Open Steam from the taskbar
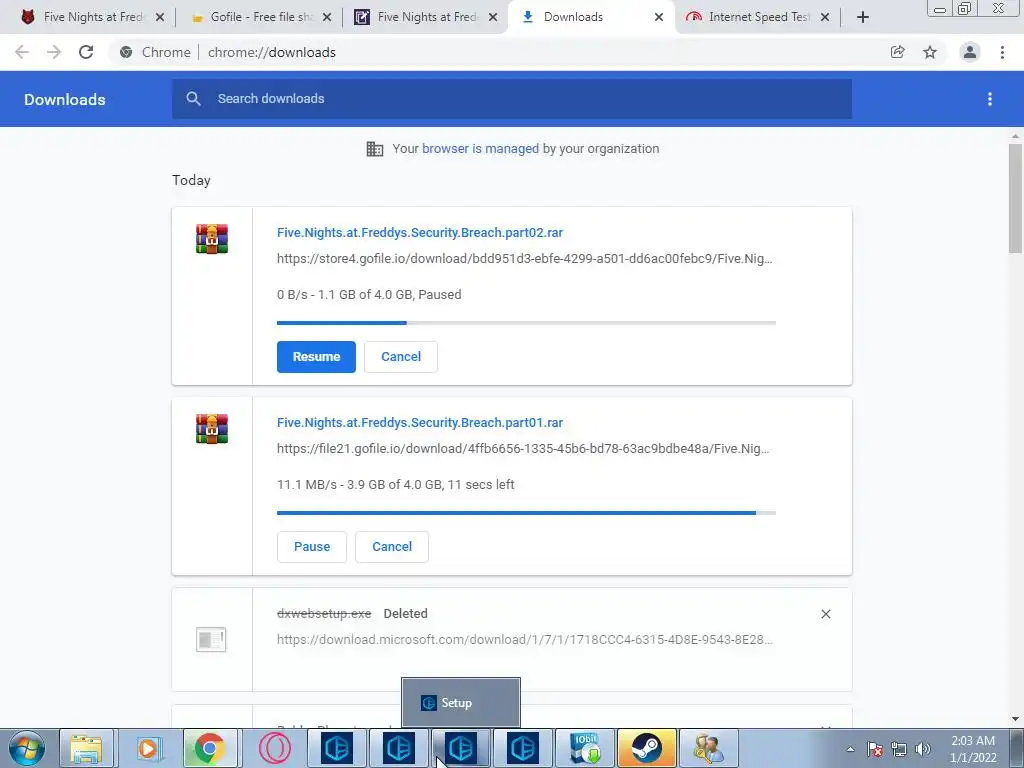Screen dimensions: 1024x768 pos(646,748)
